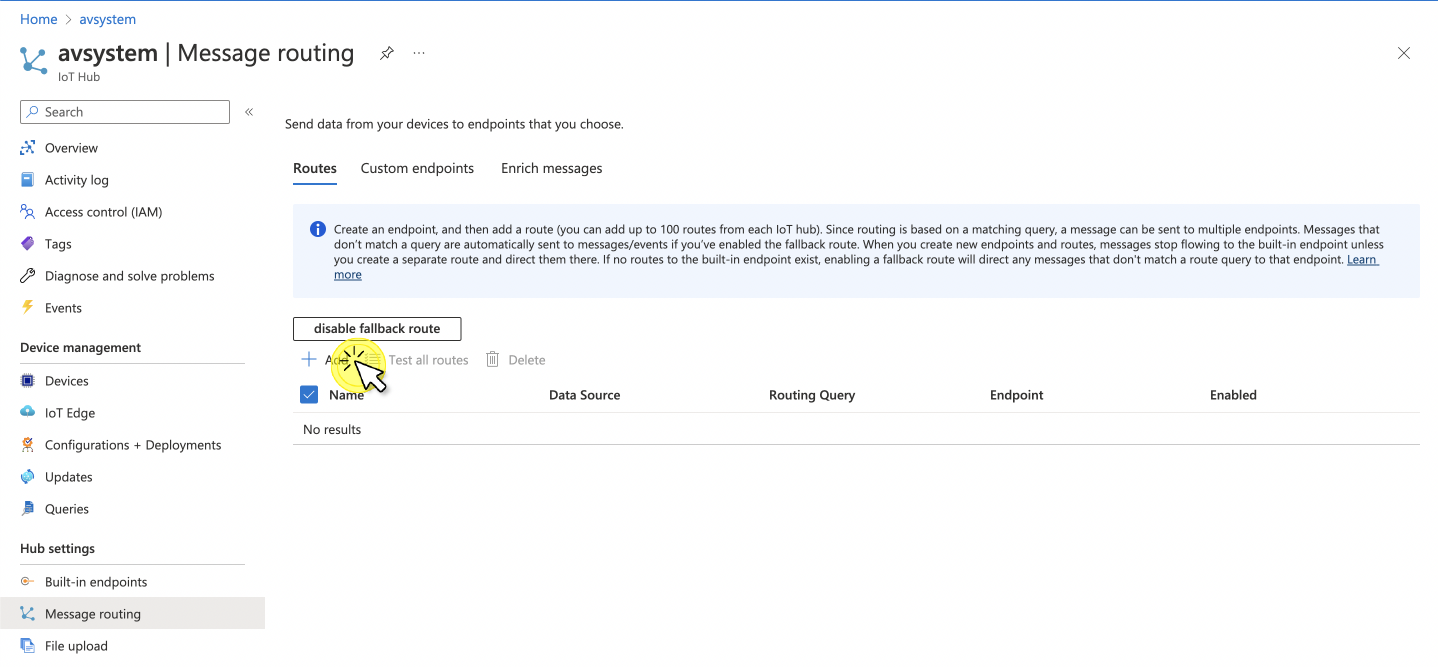This screenshot has width=1438, height=667.
Task: Follow the Learn more link
Action: (1362, 260)
